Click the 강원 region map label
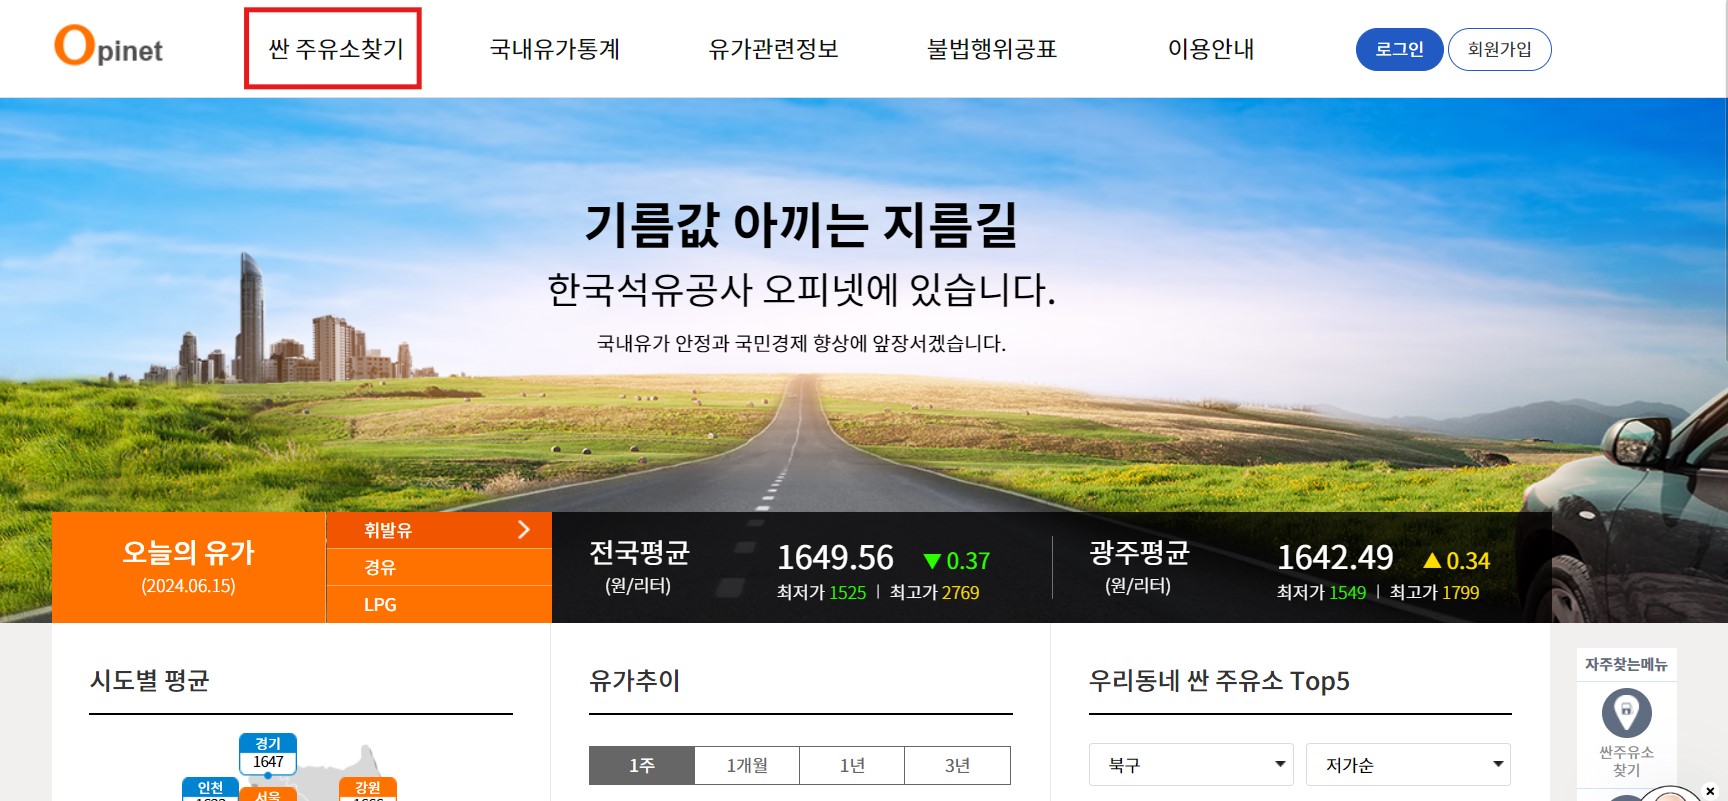 pos(368,789)
